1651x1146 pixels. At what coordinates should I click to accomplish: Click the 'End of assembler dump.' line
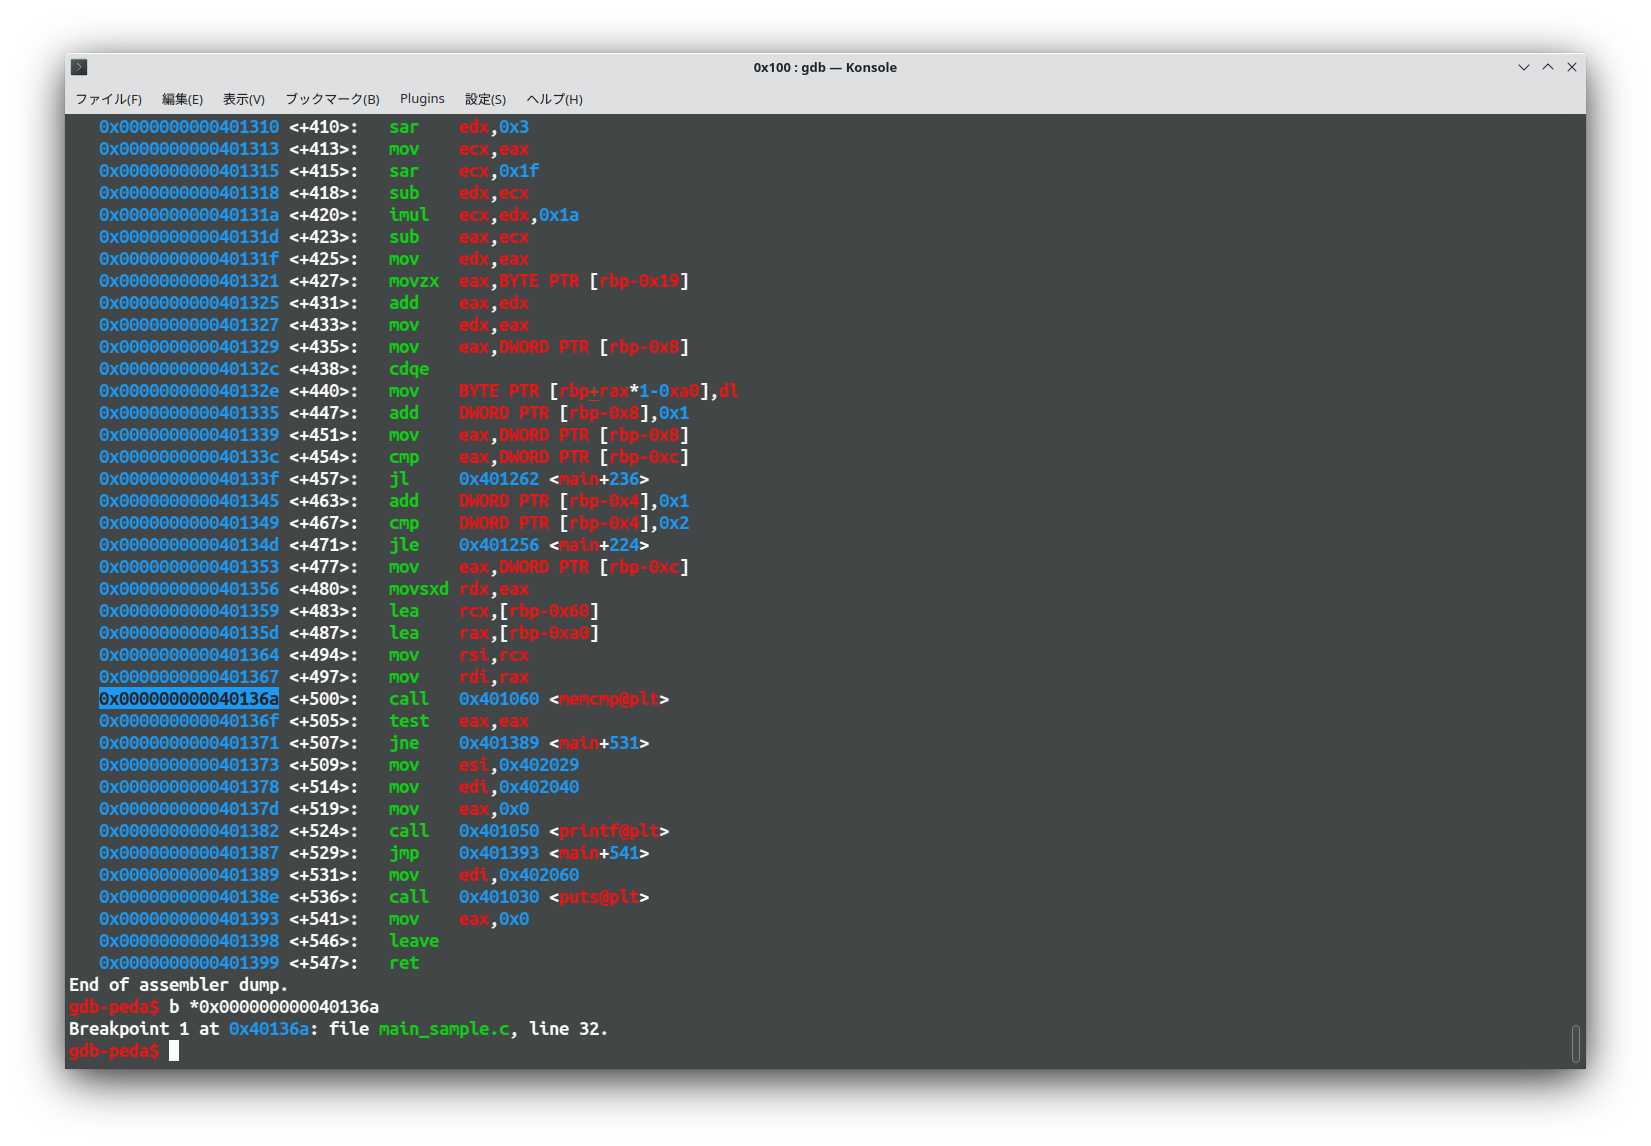(178, 985)
